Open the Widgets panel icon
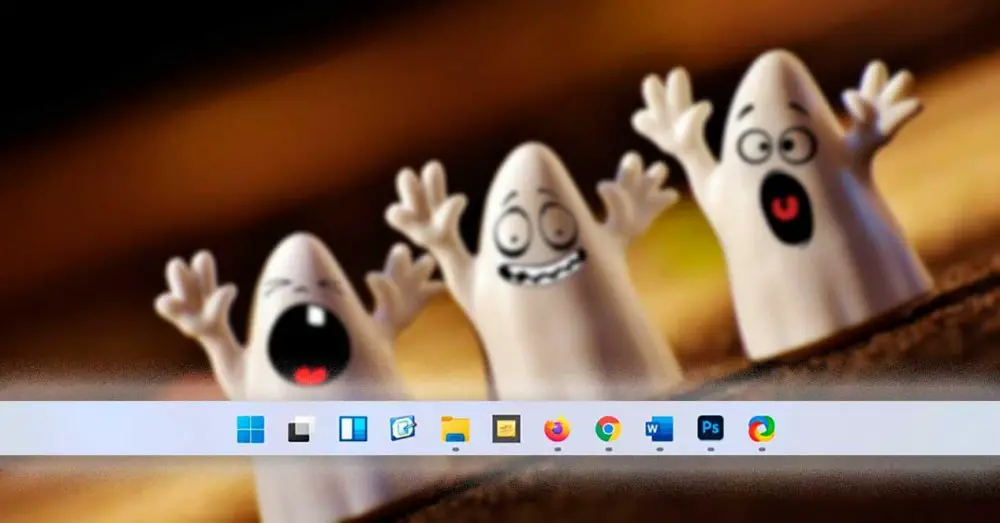The image size is (1000, 523). point(353,430)
